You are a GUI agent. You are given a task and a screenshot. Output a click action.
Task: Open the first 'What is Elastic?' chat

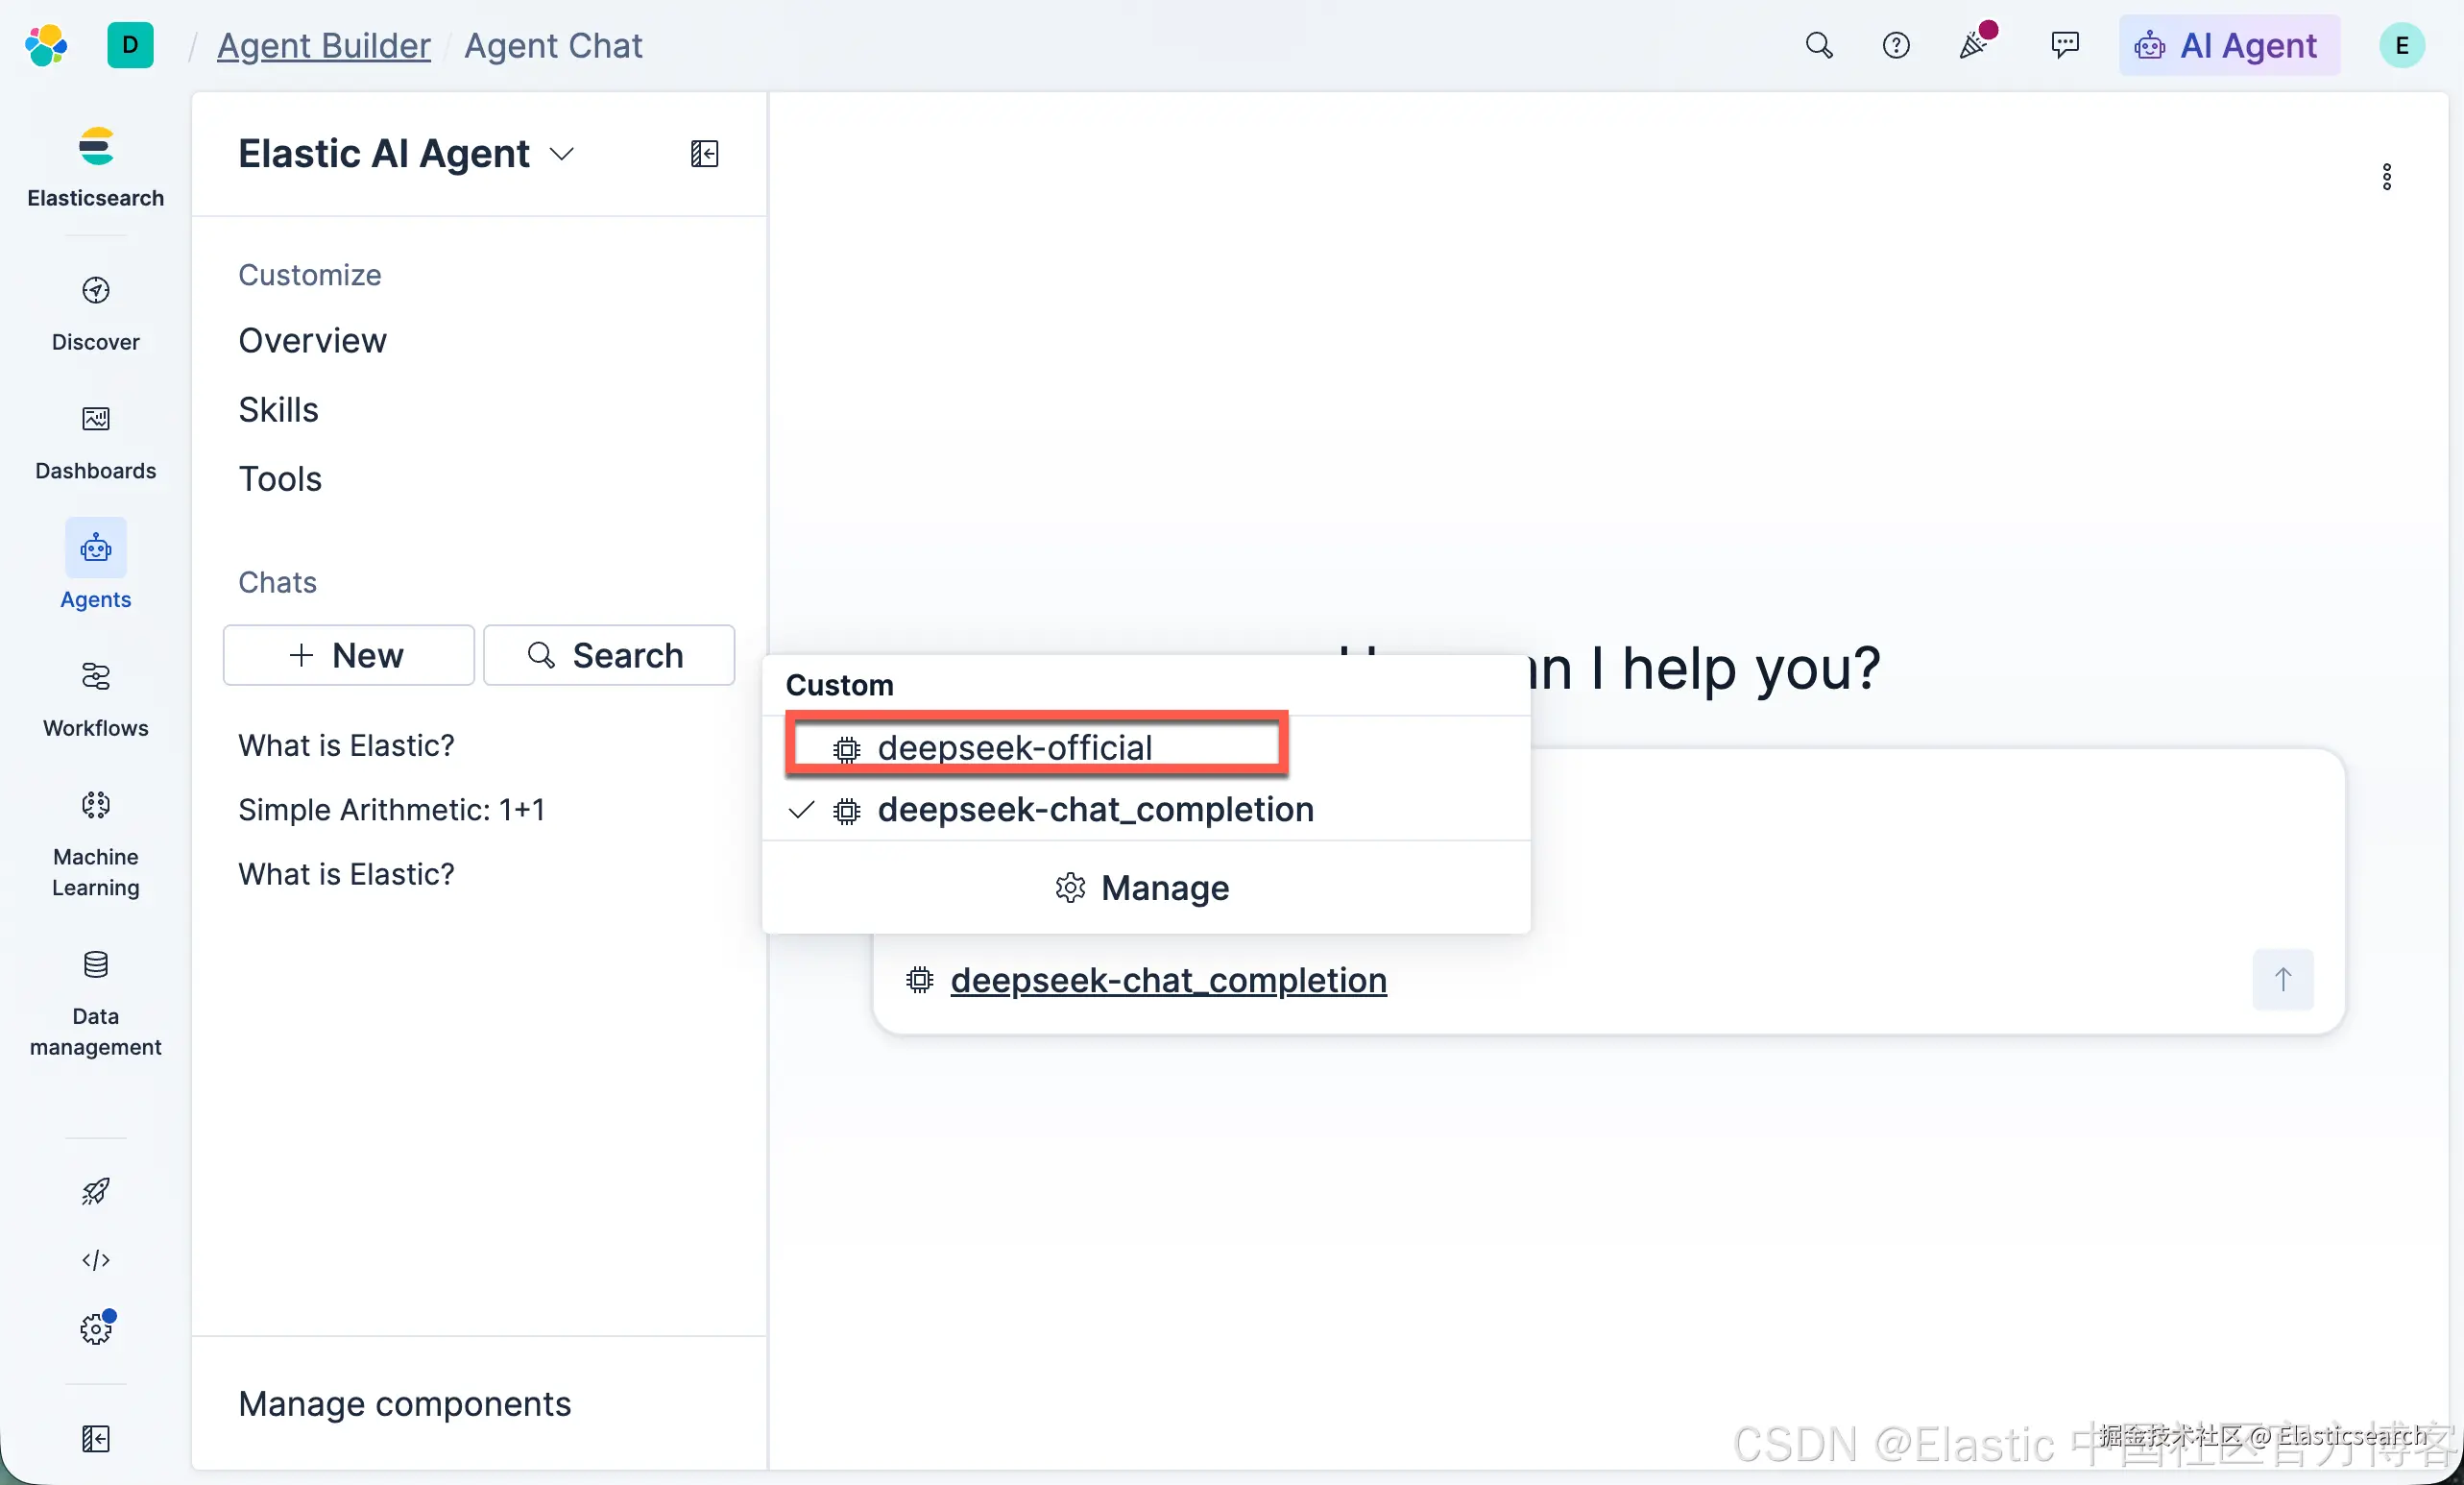(x=346, y=745)
